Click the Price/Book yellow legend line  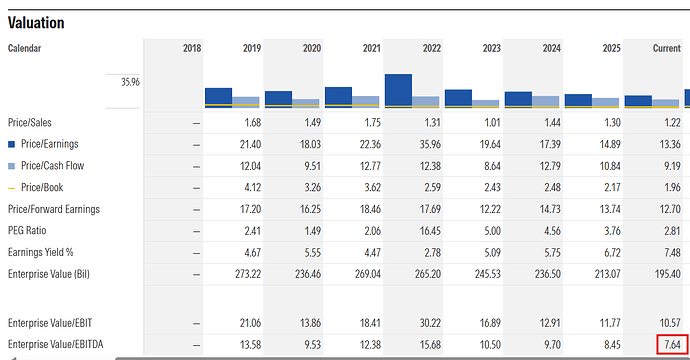(11, 188)
